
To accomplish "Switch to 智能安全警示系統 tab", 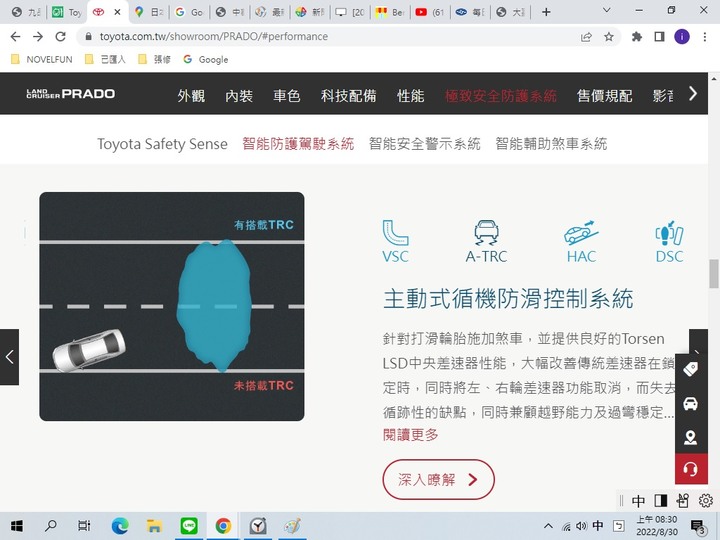I will coord(424,144).
